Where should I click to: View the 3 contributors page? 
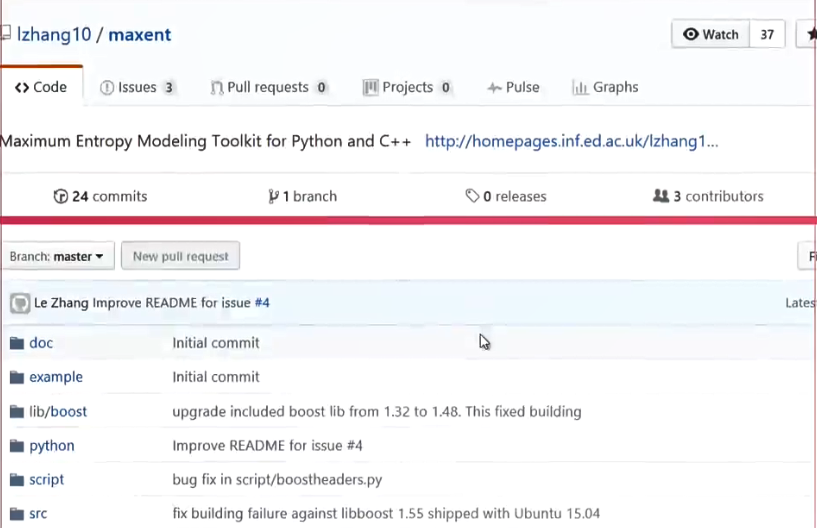[708, 197]
